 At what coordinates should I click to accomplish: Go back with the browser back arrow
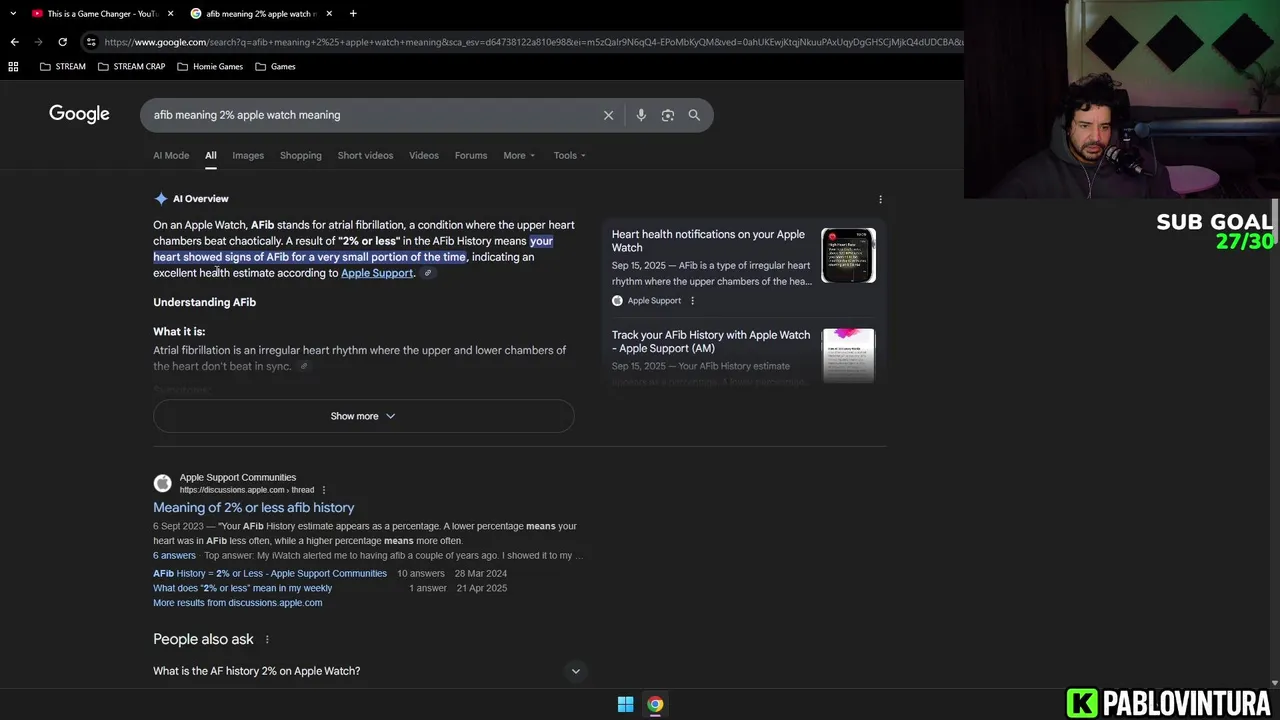point(14,42)
